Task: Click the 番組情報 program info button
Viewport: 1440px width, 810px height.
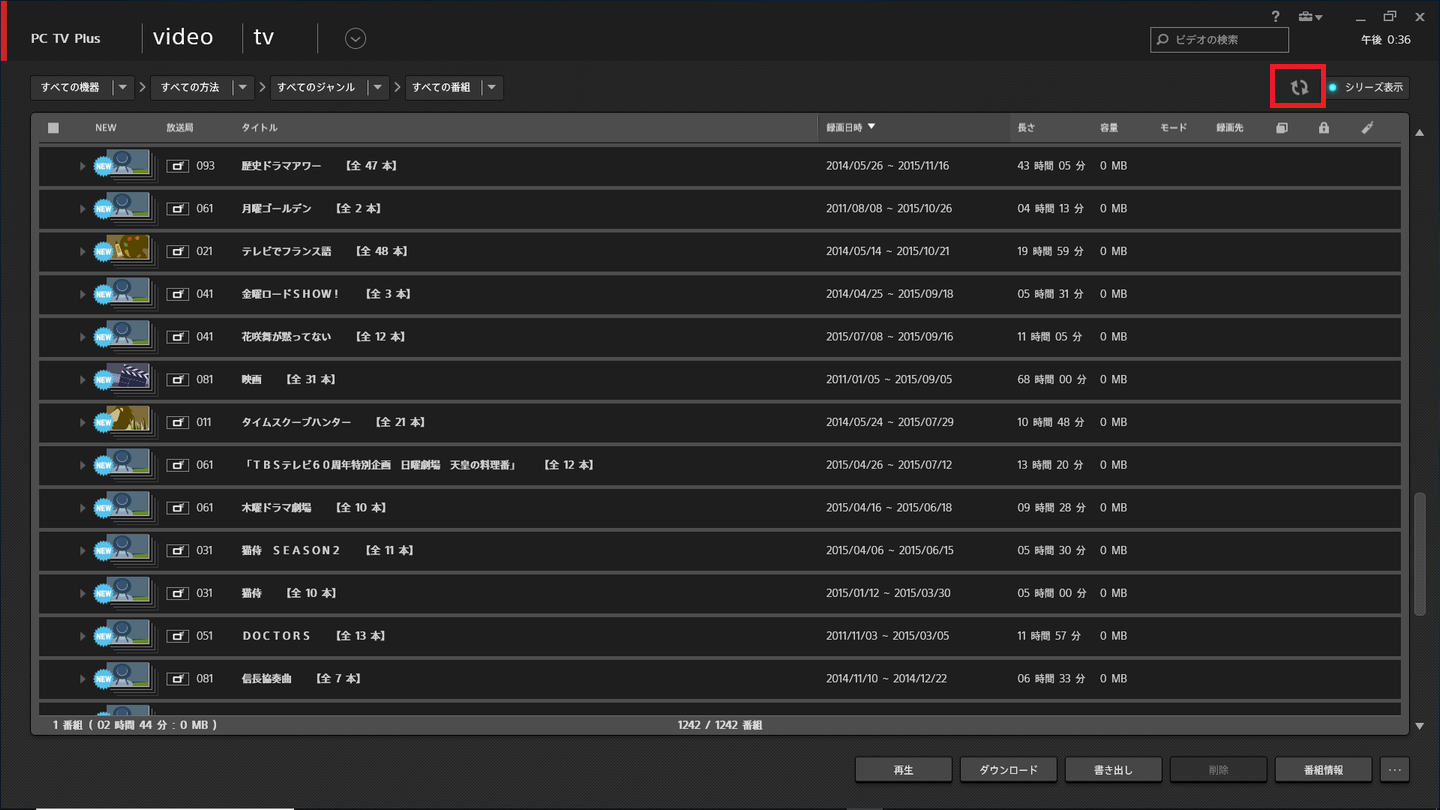Action: pos(1324,769)
